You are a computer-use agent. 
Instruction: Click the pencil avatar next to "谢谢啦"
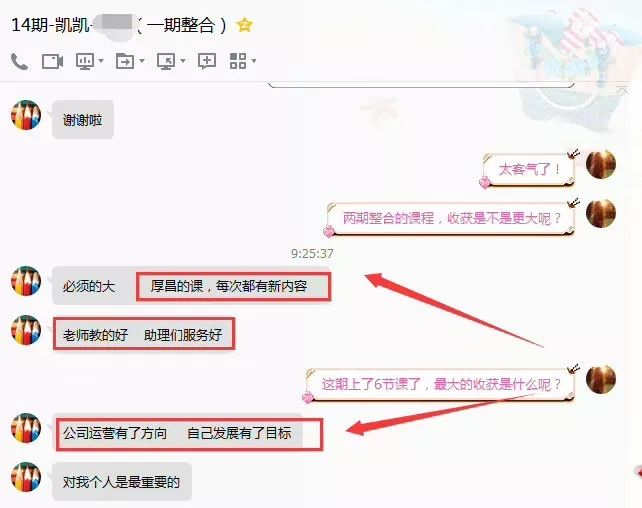click(26, 115)
